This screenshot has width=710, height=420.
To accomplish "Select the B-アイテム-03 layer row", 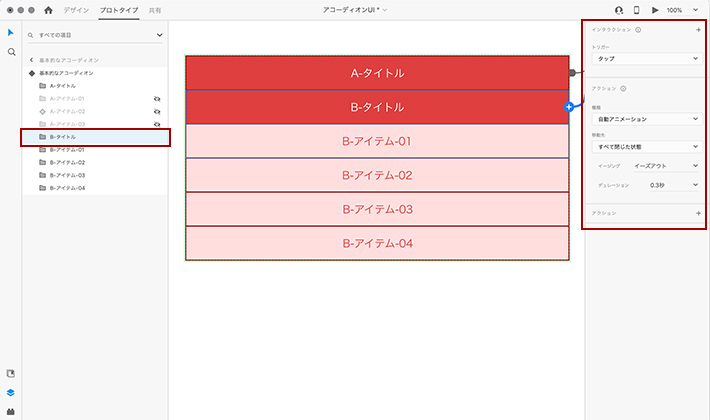I will click(x=95, y=175).
